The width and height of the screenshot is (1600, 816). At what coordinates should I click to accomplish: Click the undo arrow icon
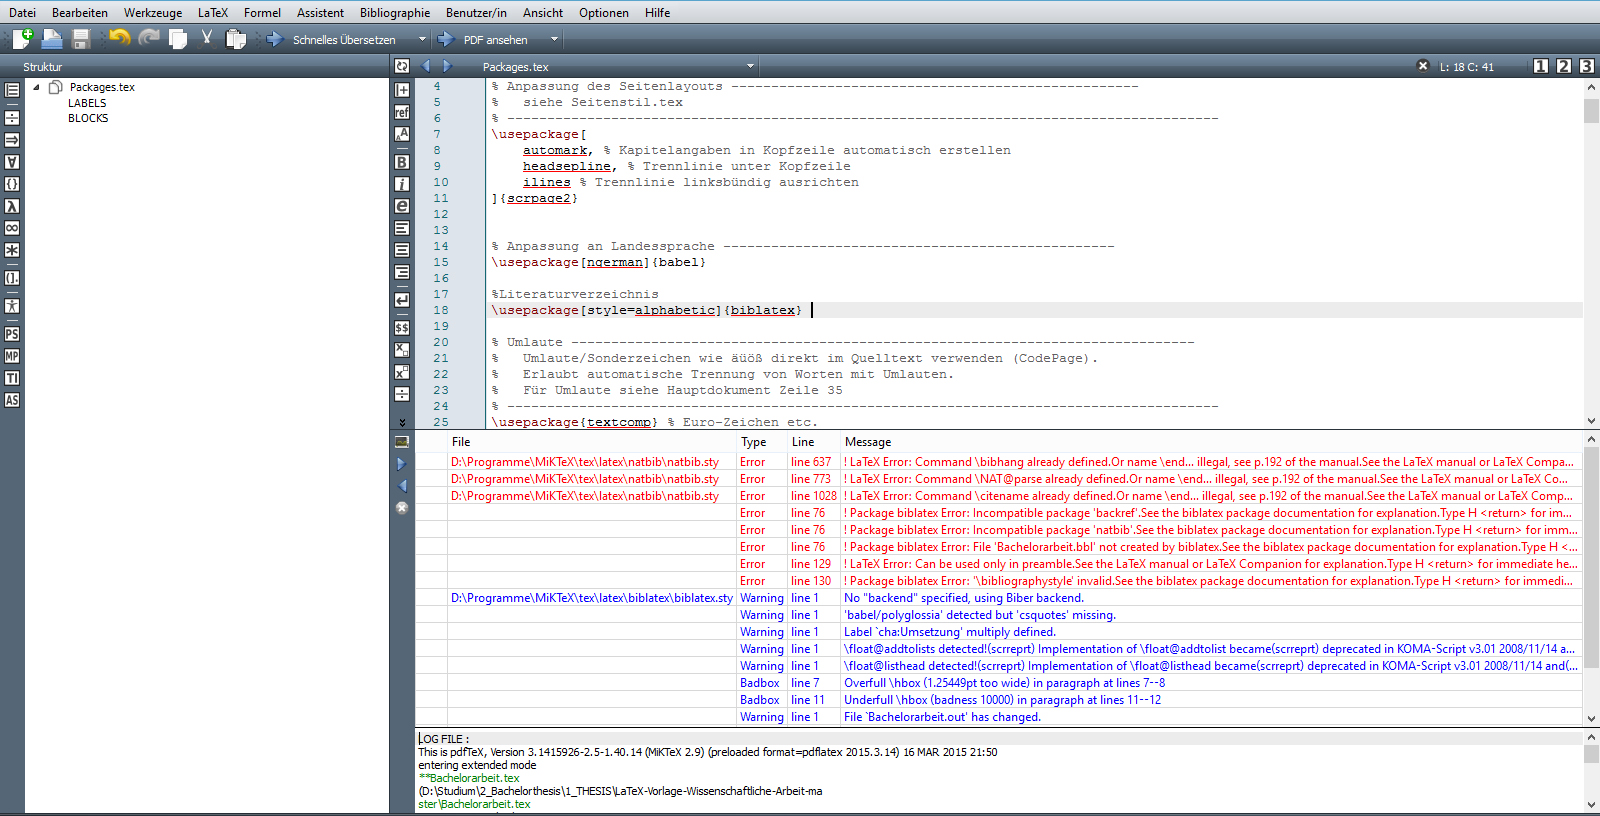(x=120, y=38)
